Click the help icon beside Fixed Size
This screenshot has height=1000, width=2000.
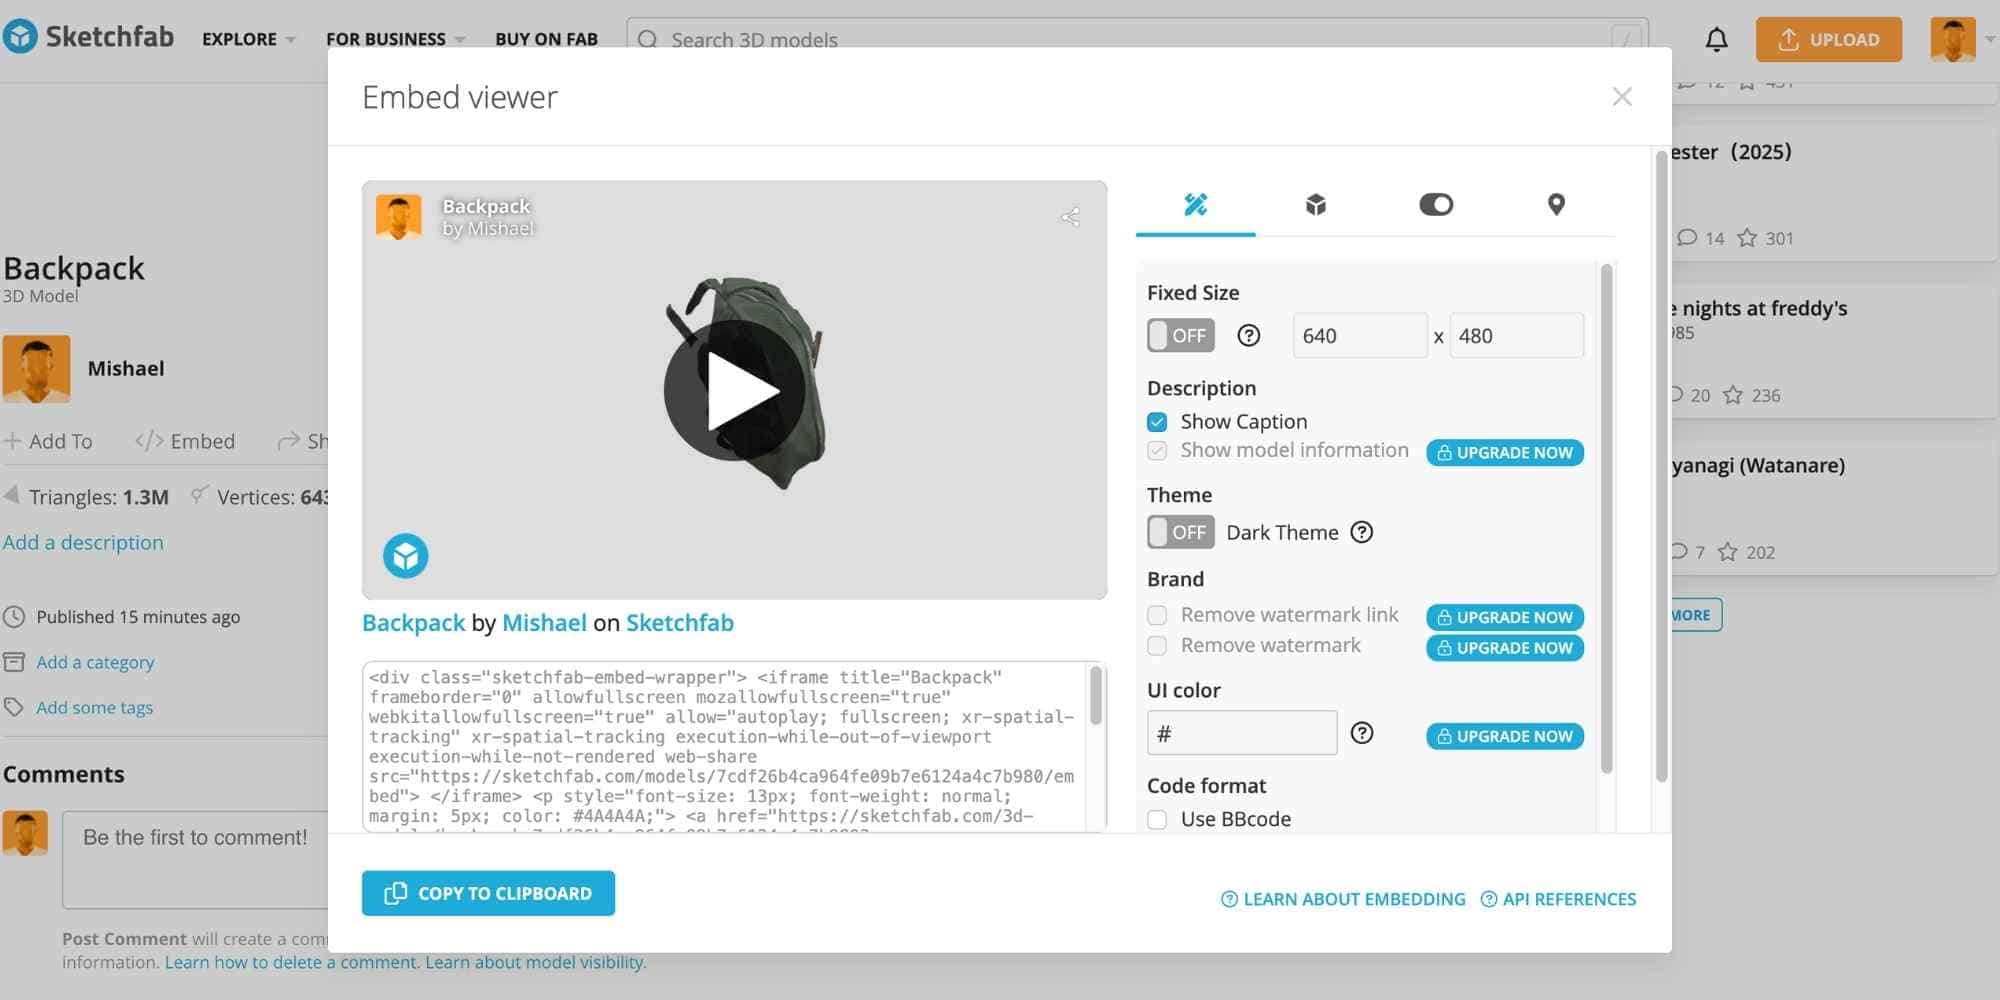(x=1248, y=336)
